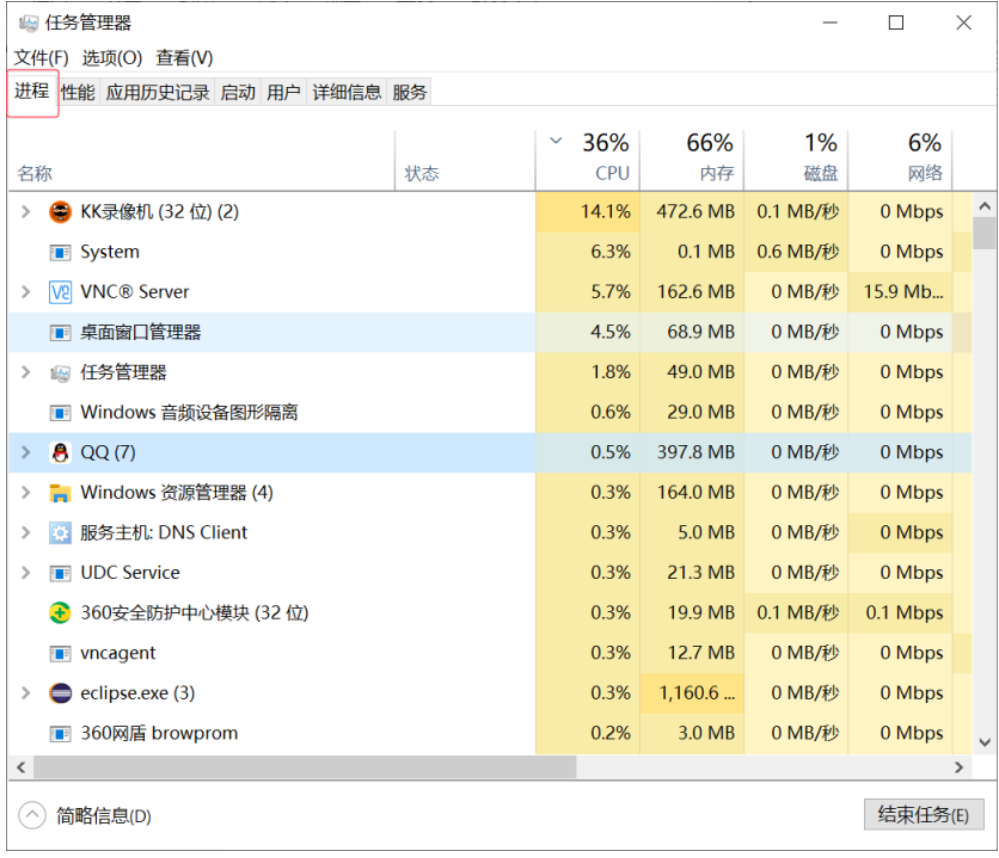Screen dimensions: 999x858
Task: Select the 68.9 MB cell of 桌面窗口管理器
Action: click(x=692, y=332)
